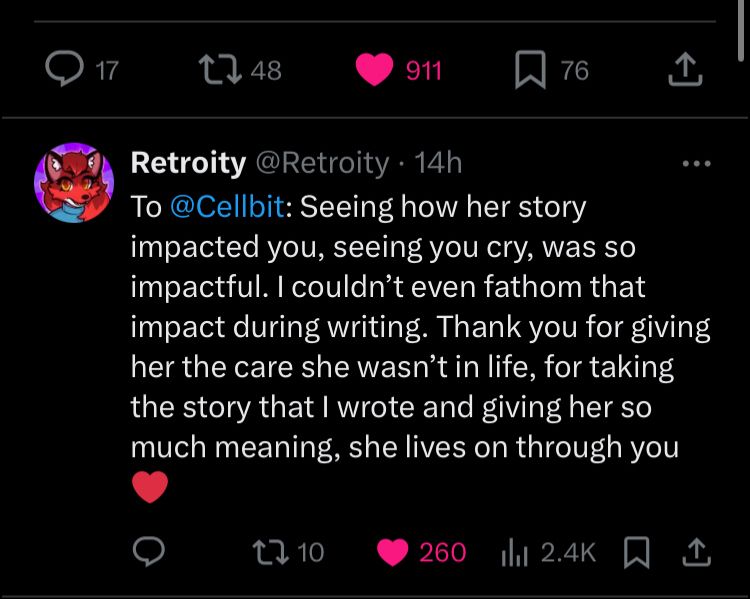Open the Retroity display name profile
This screenshot has height=599, width=750.
coord(188,162)
